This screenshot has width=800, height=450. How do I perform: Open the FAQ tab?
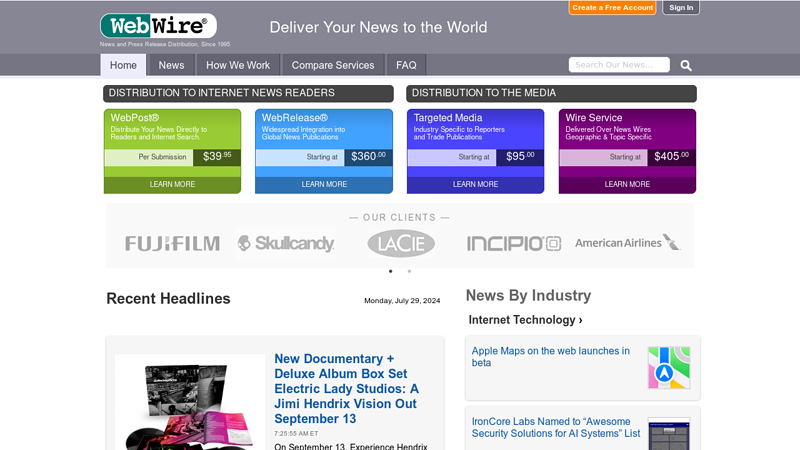406,65
